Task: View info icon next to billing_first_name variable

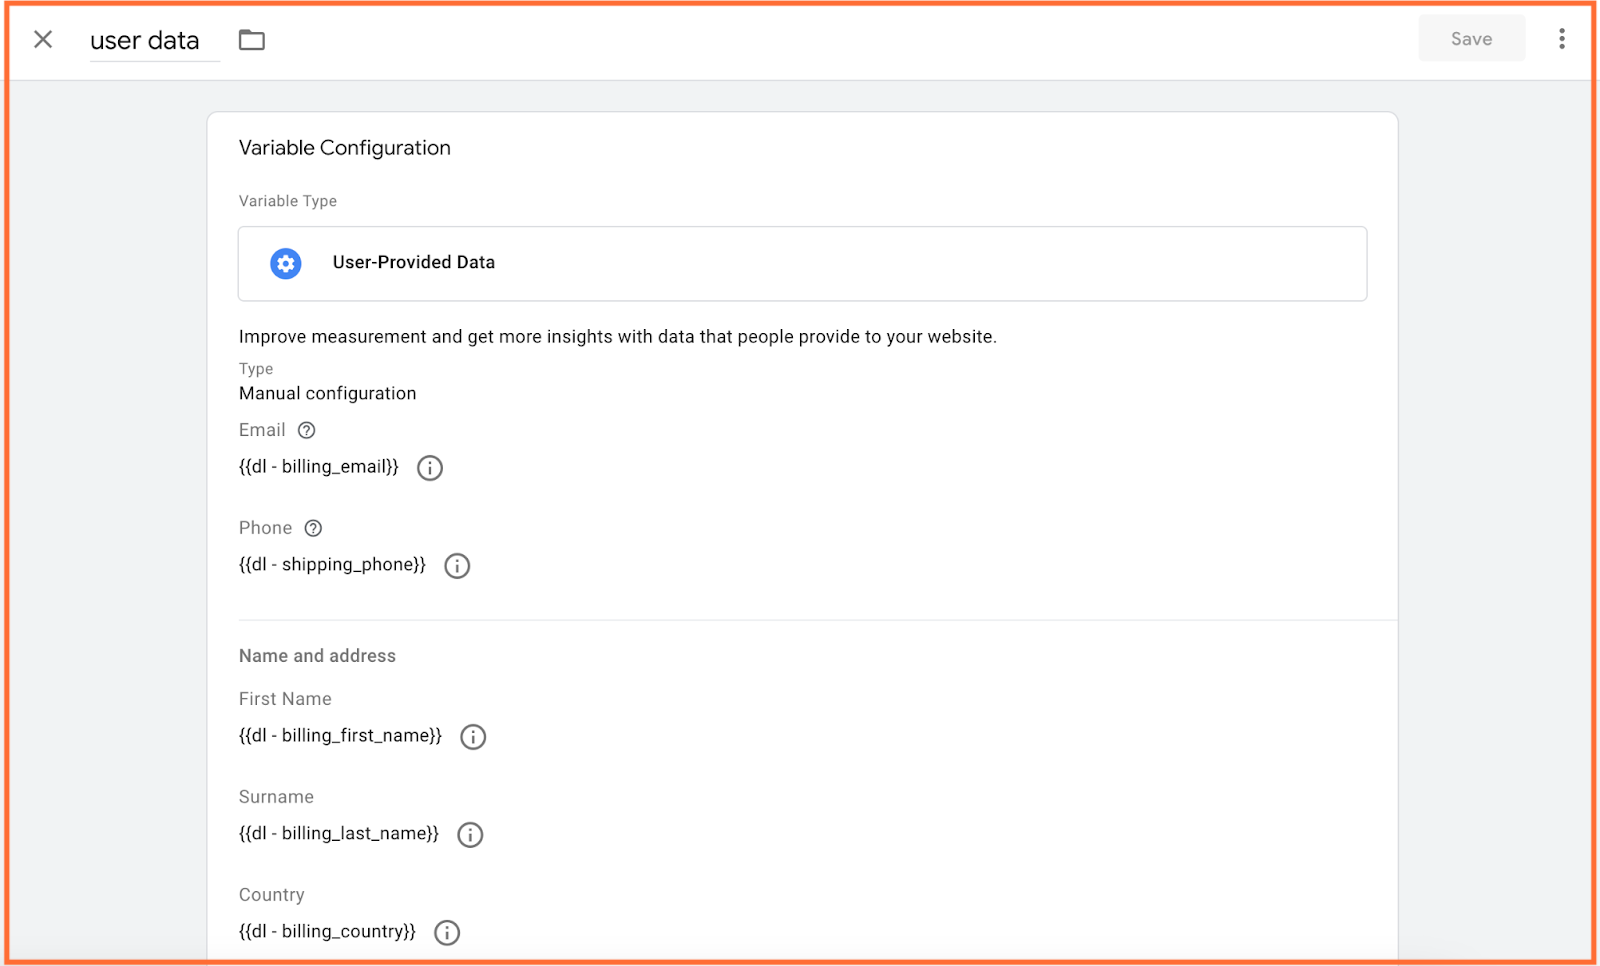Action: tap(472, 737)
